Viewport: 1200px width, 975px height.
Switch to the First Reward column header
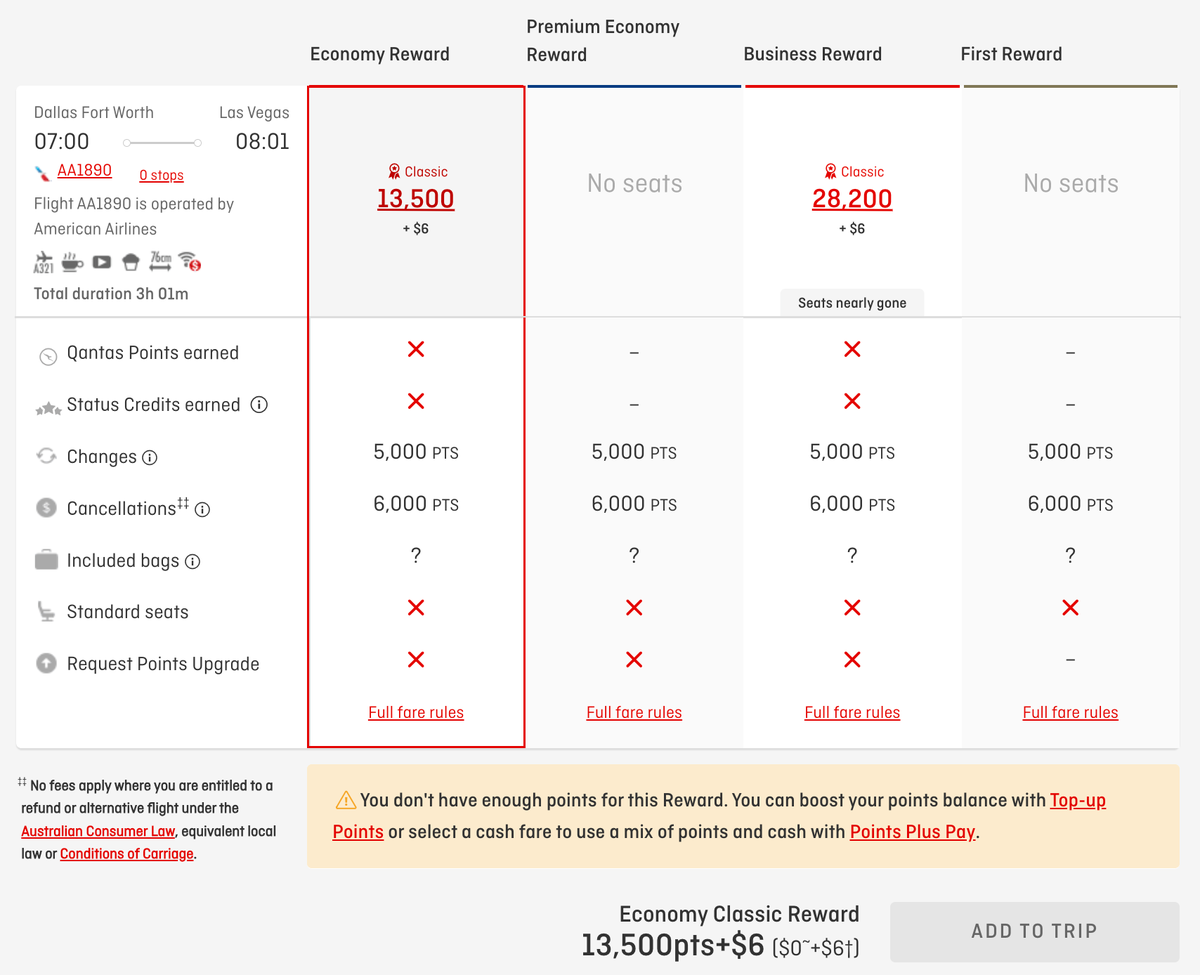click(x=1011, y=54)
